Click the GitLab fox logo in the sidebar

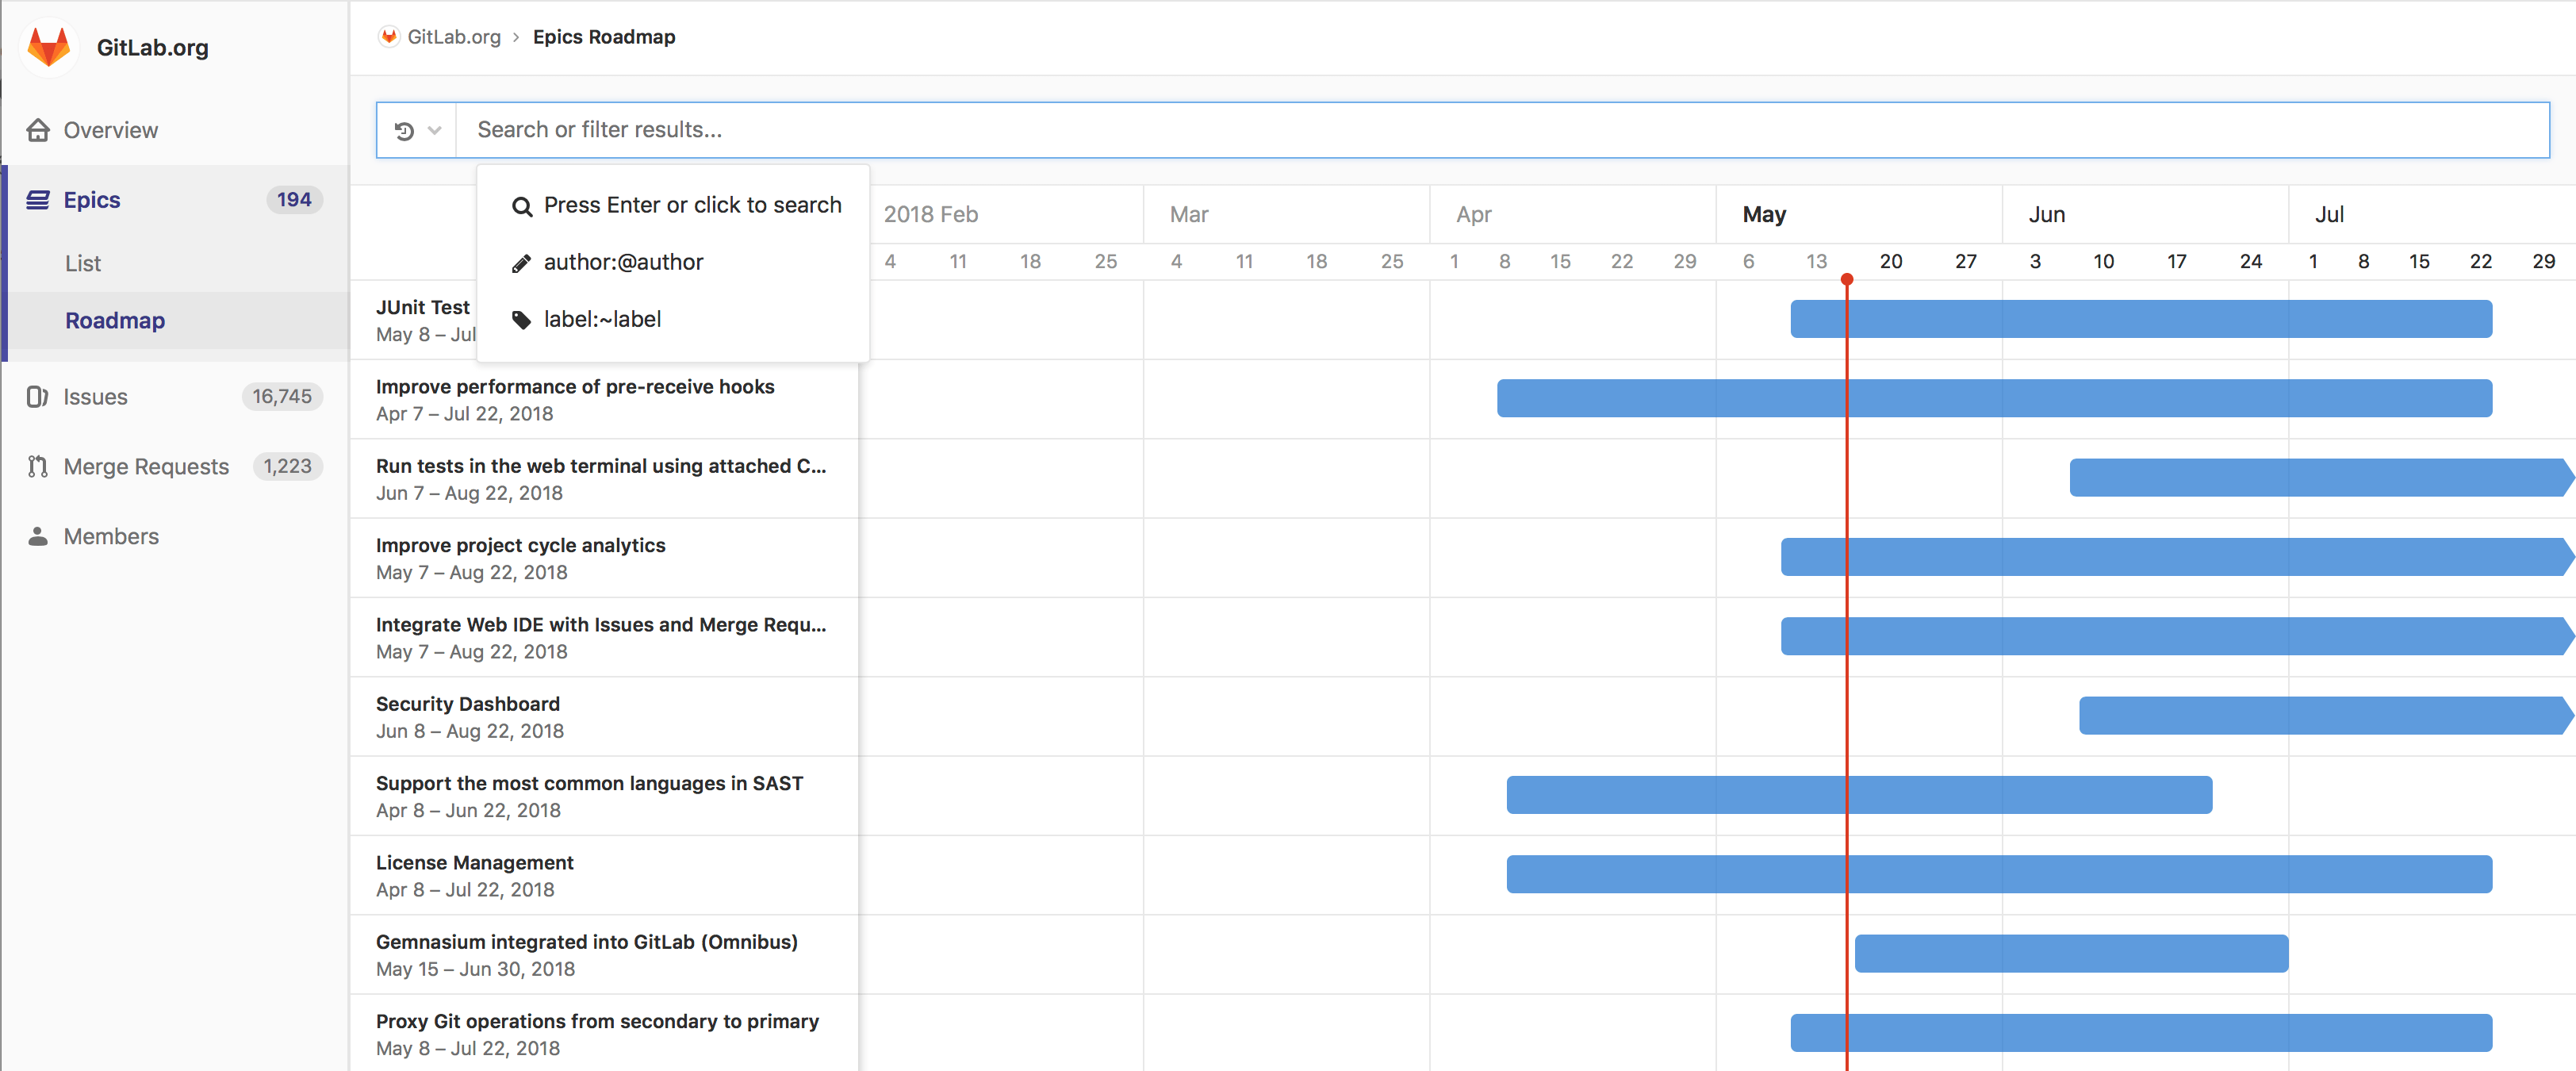[x=48, y=47]
